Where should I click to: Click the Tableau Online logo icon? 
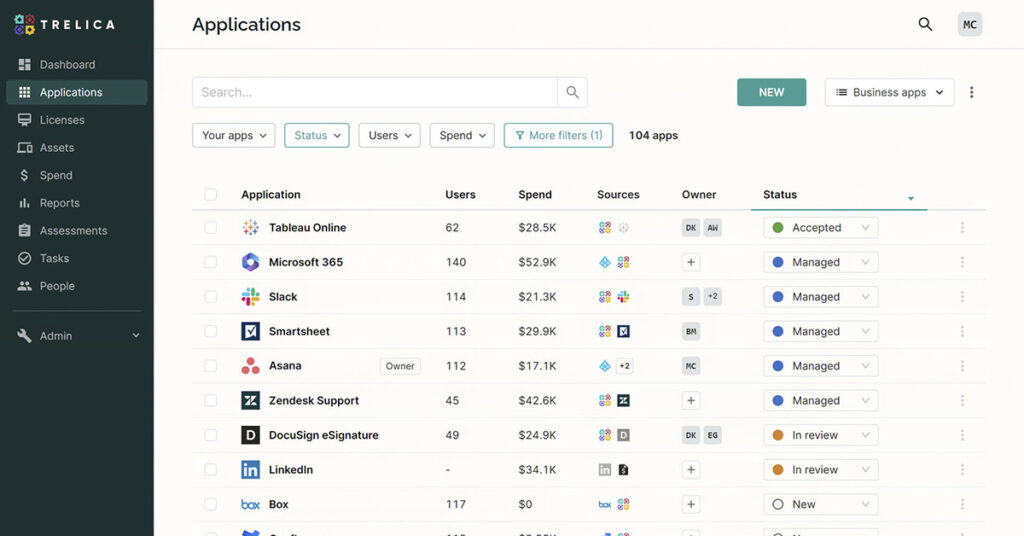250,228
